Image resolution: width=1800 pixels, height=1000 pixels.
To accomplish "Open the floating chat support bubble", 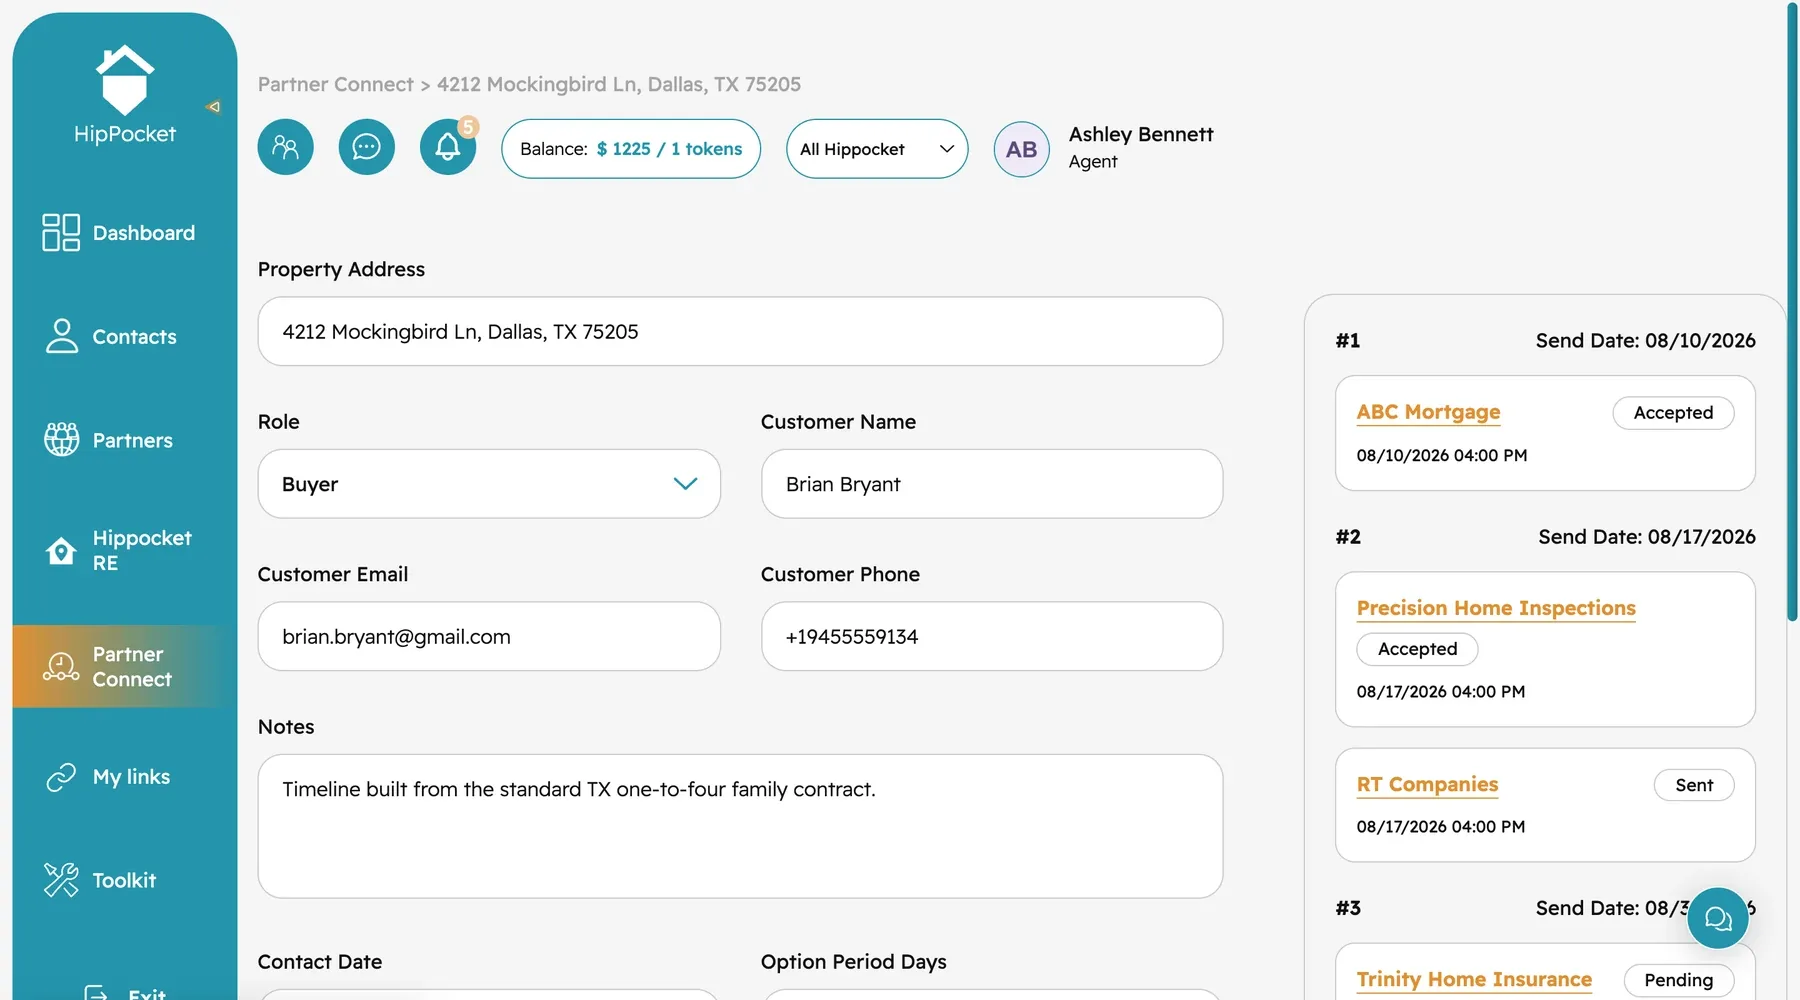I will tap(1718, 918).
